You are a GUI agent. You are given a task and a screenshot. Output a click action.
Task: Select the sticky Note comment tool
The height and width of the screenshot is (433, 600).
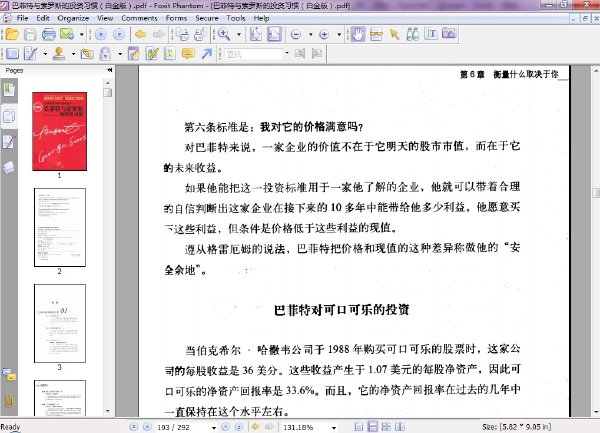click(188, 54)
